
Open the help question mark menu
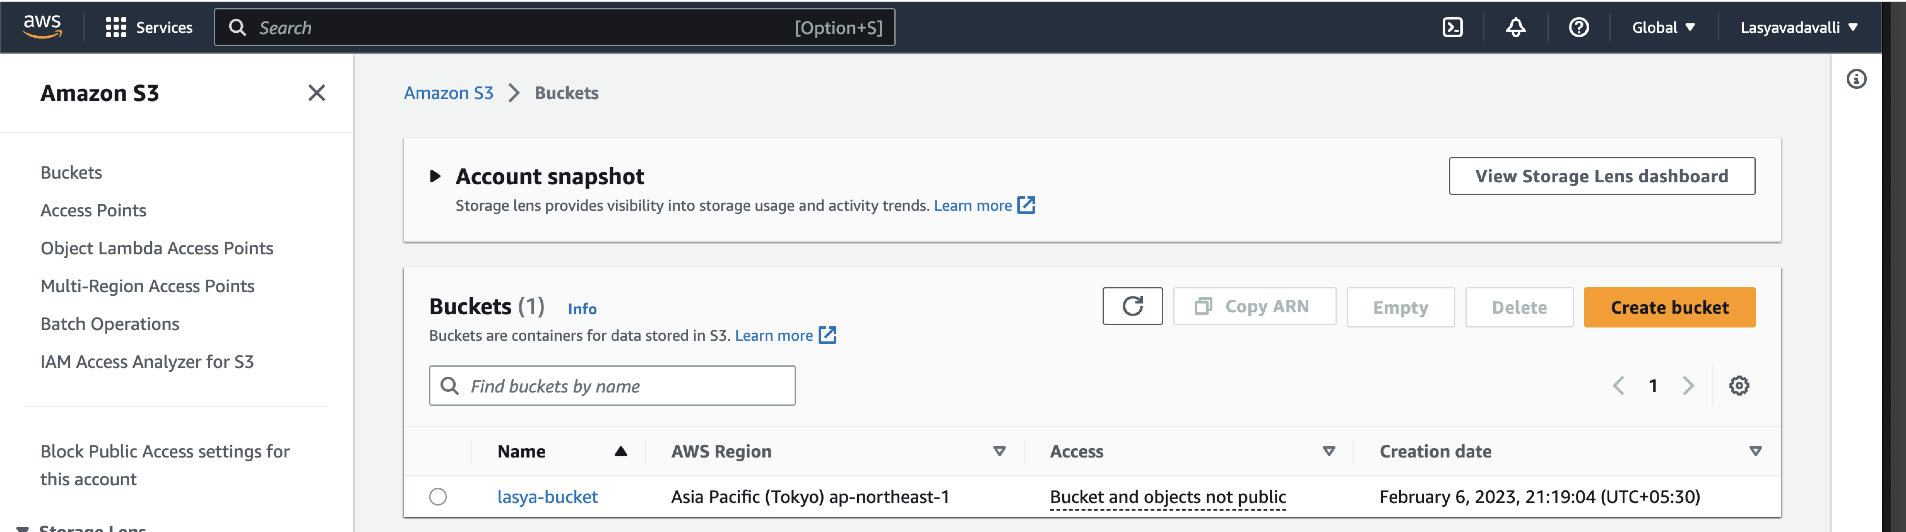pyautogui.click(x=1579, y=27)
